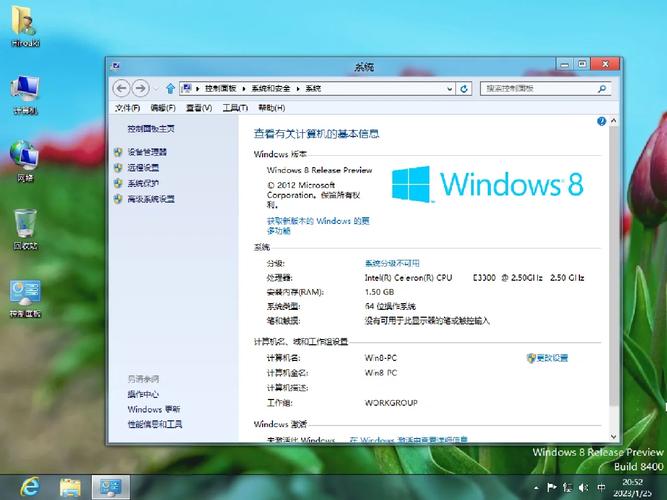The image size is (667, 500).
Task: Open 设备管理器 in the sidebar
Action: coord(147,152)
